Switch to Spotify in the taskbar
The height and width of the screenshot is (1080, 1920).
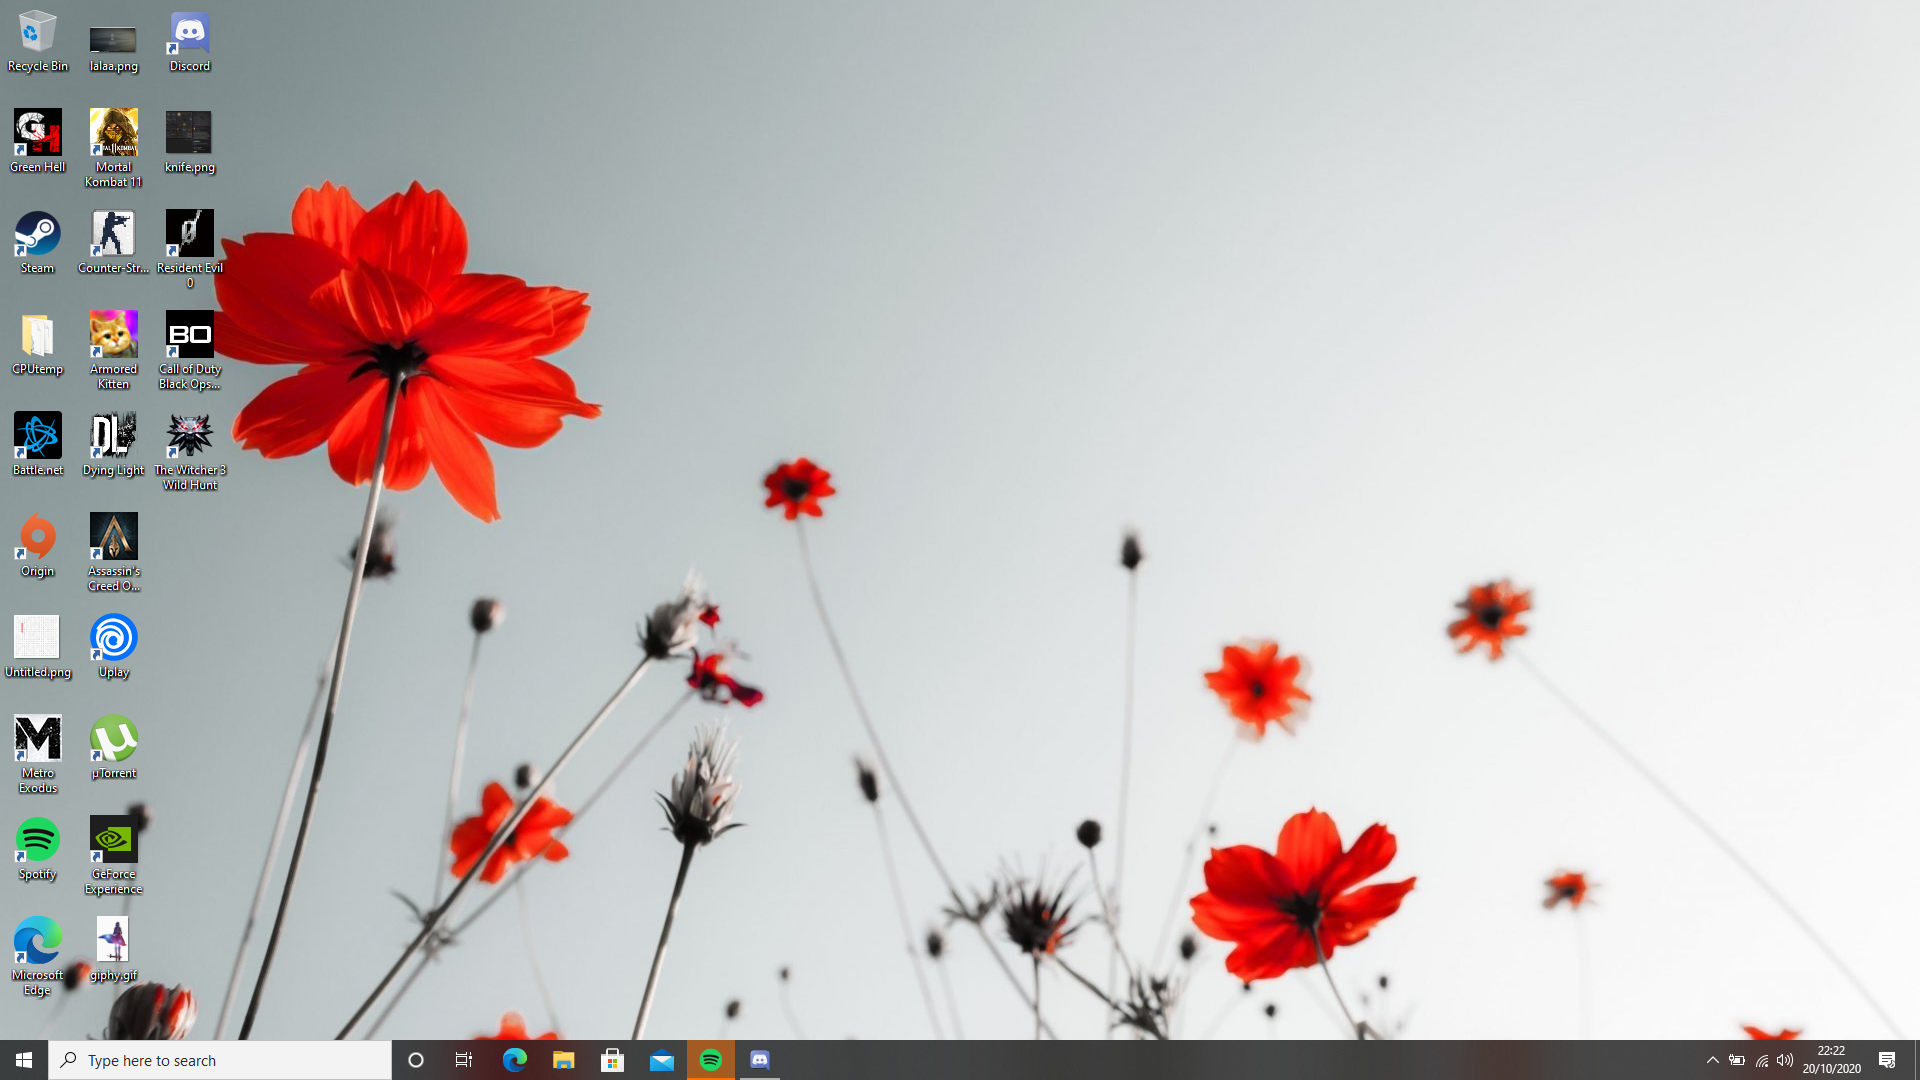(x=711, y=1060)
